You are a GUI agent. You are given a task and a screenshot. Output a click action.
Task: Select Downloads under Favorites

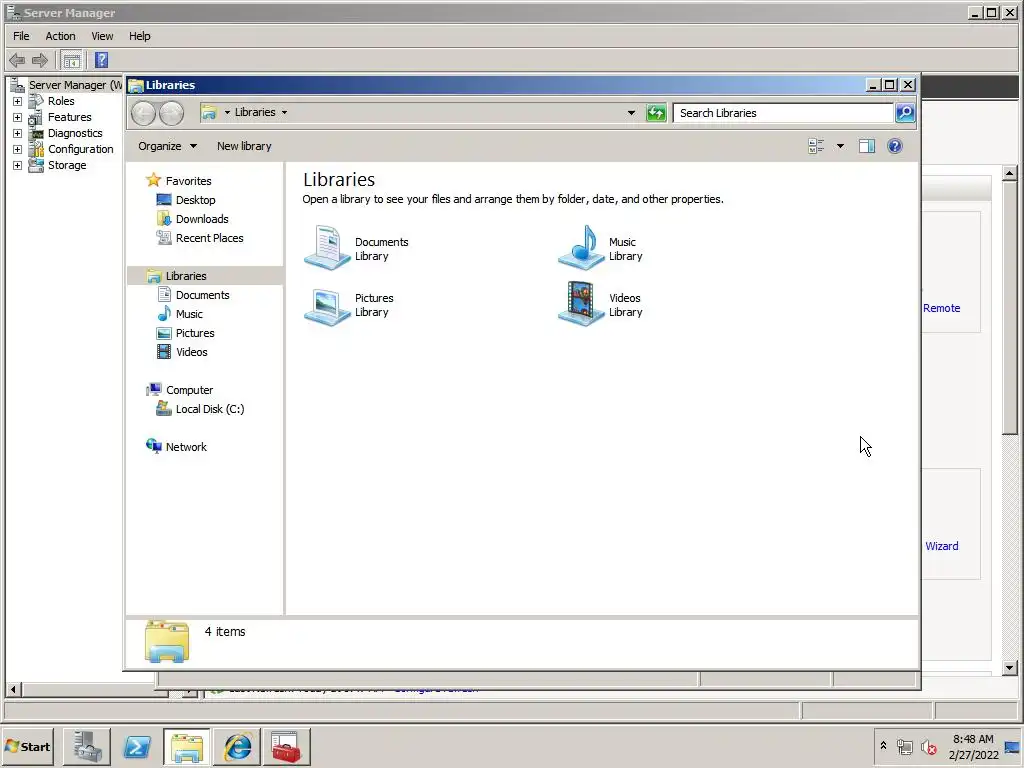[x=202, y=219]
